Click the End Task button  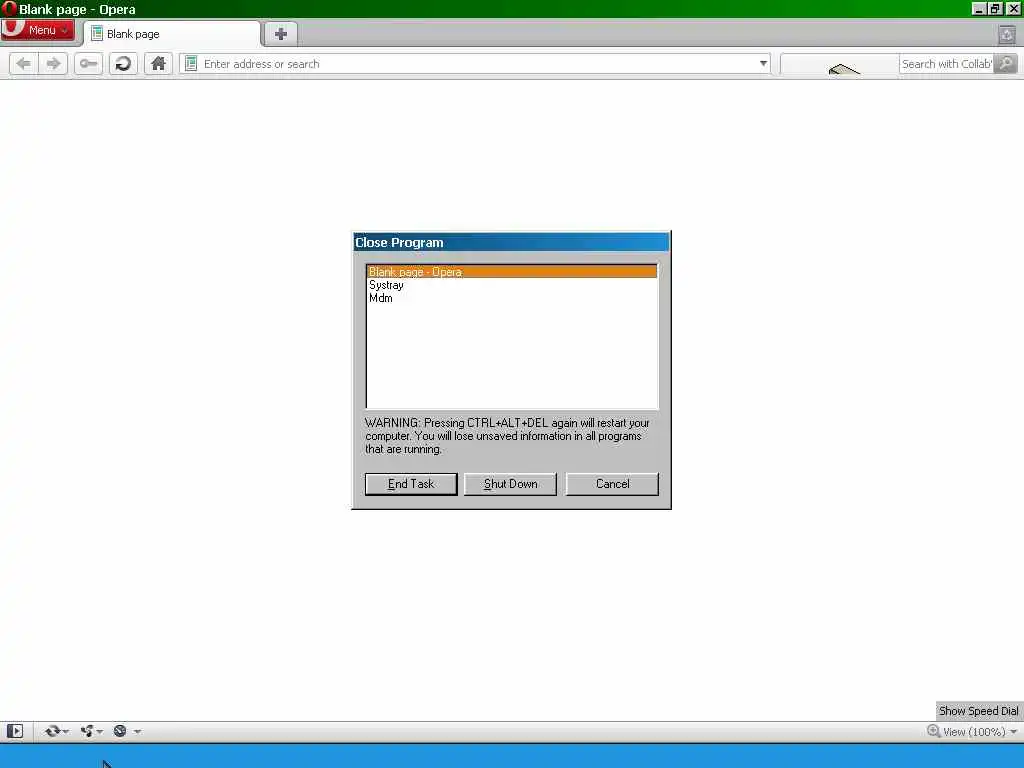point(411,484)
